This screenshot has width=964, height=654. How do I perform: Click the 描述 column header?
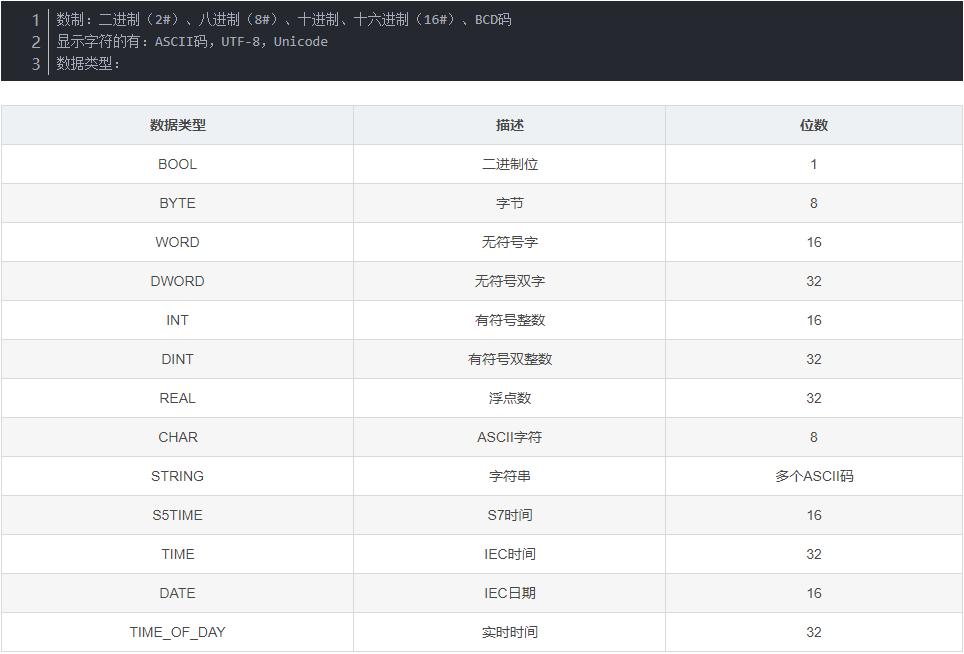pyautogui.click(x=508, y=125)
